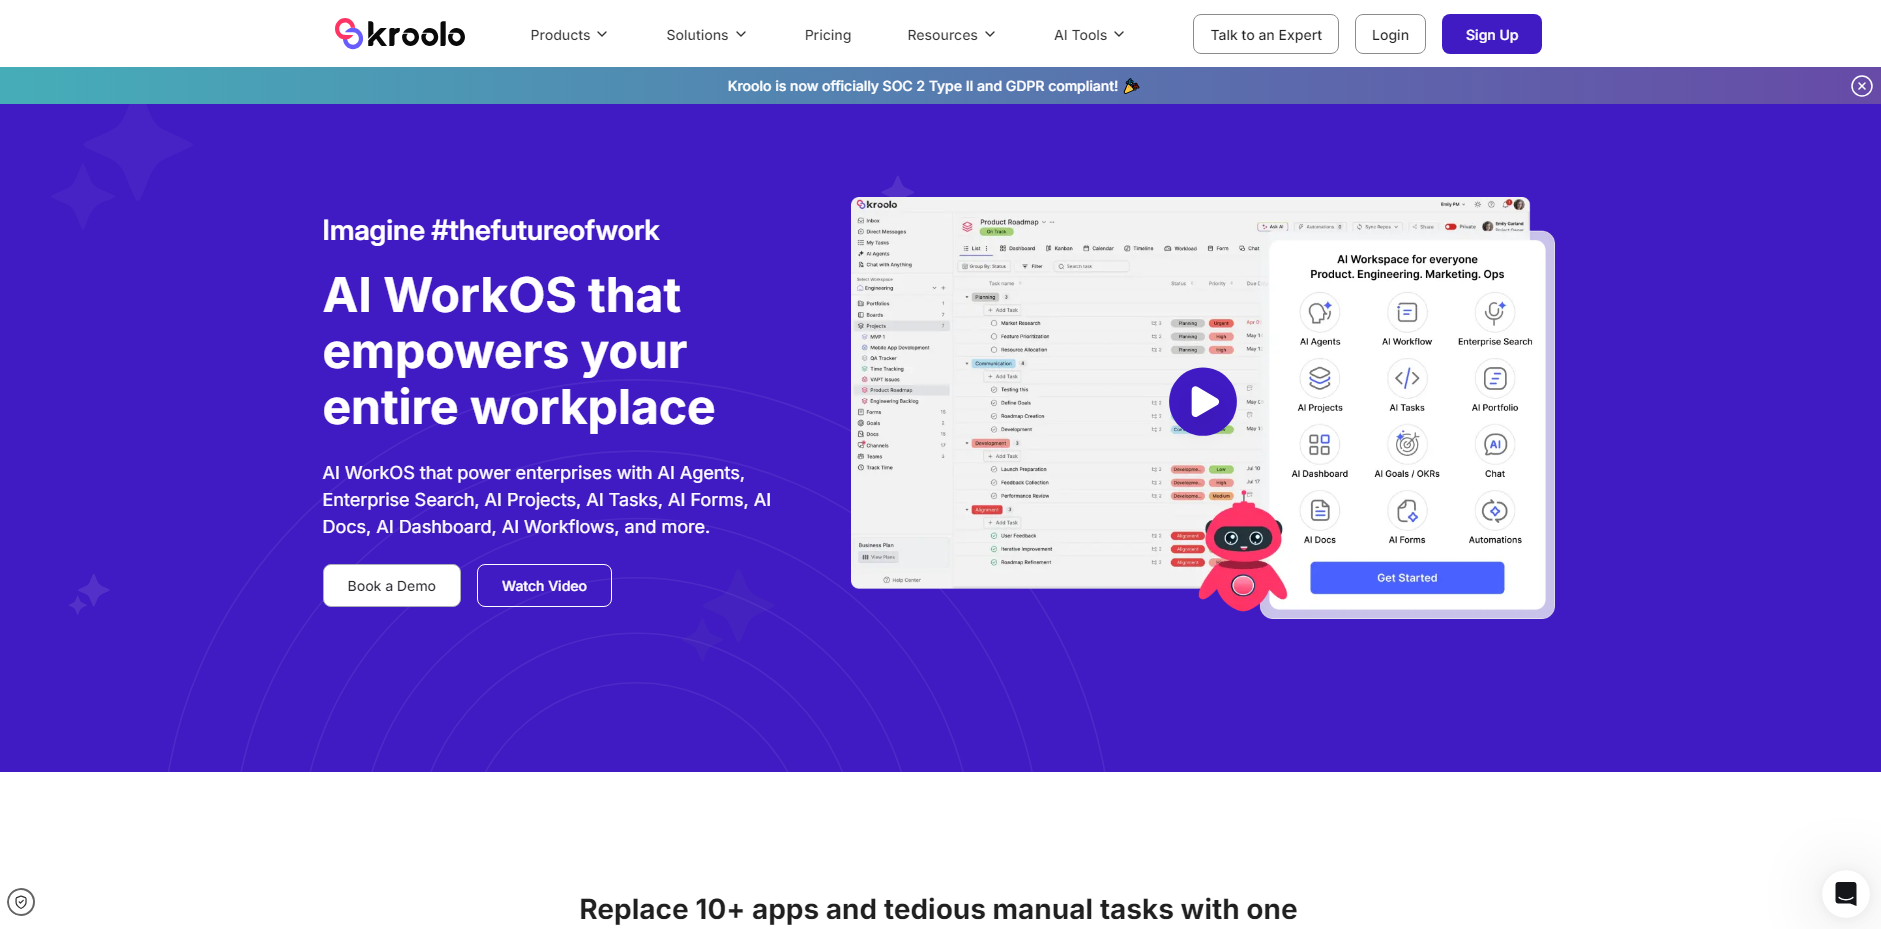Expand the AI Tools dropdown

(1089, 35)
